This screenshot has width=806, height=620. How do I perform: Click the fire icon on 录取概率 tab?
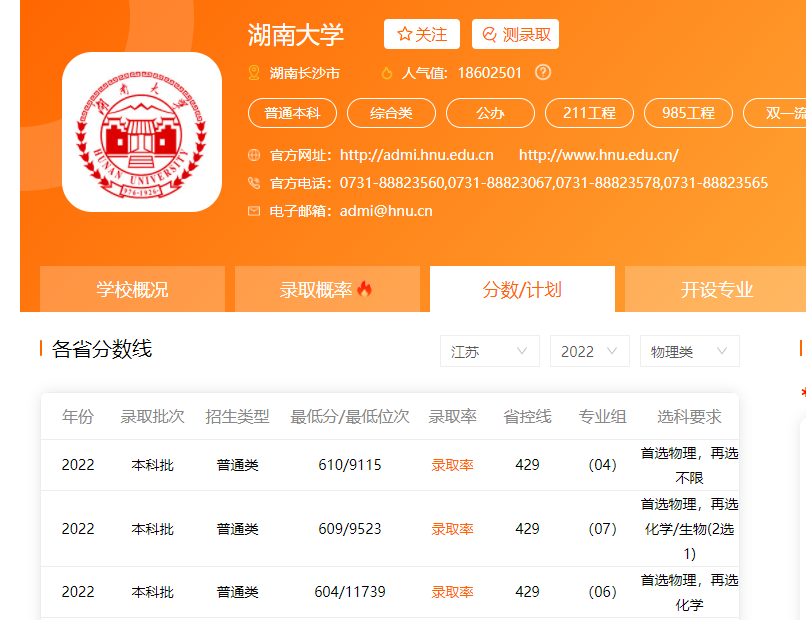tap(364, 289)
